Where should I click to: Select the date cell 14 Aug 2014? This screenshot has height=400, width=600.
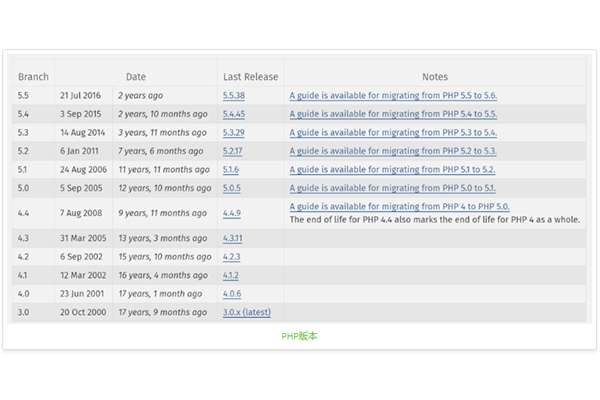(82, 132)
